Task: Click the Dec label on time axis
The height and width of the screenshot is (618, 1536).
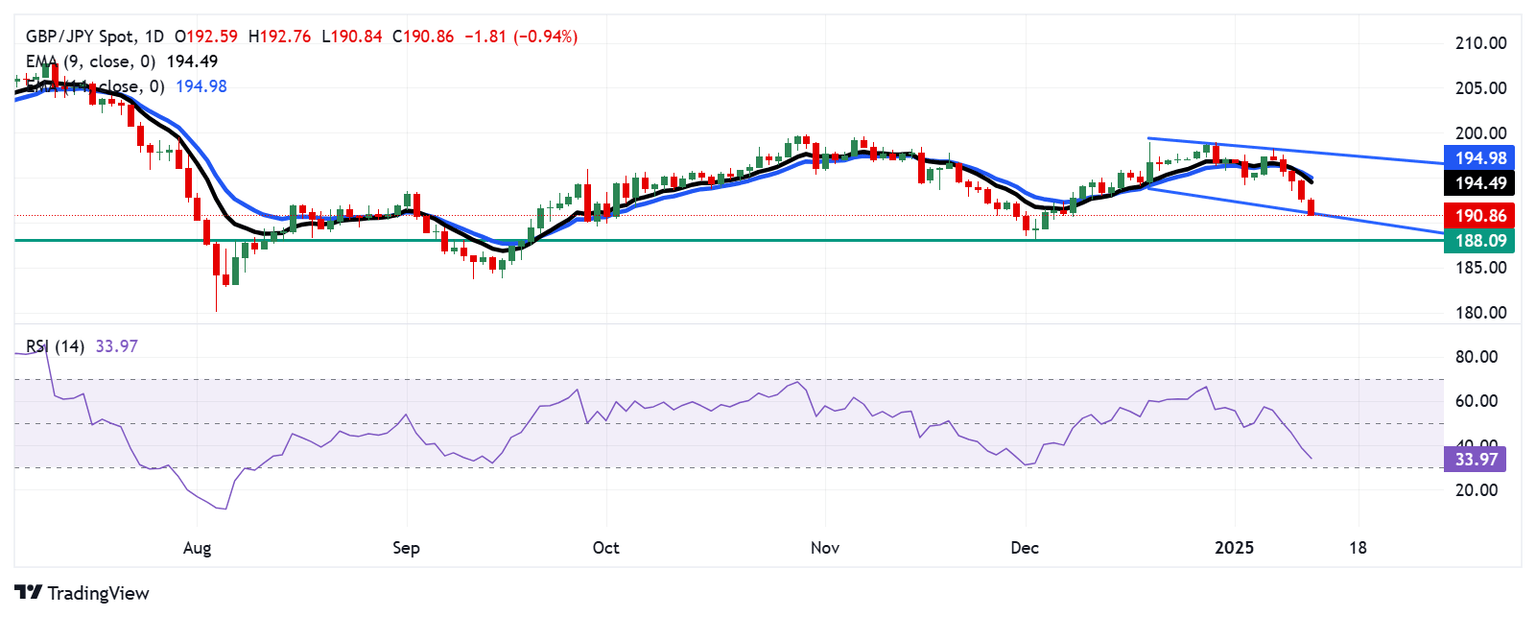Action: pos(1024,548)
